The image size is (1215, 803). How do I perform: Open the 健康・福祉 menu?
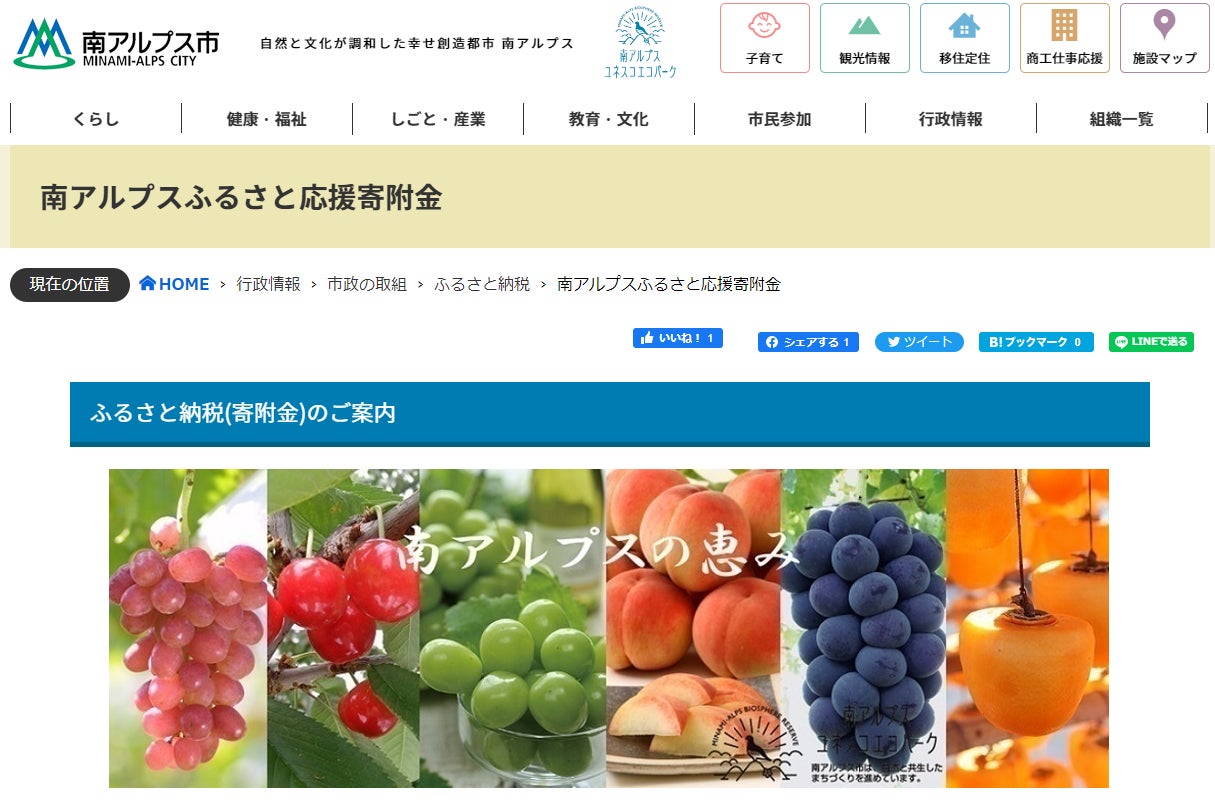point(267,119)
